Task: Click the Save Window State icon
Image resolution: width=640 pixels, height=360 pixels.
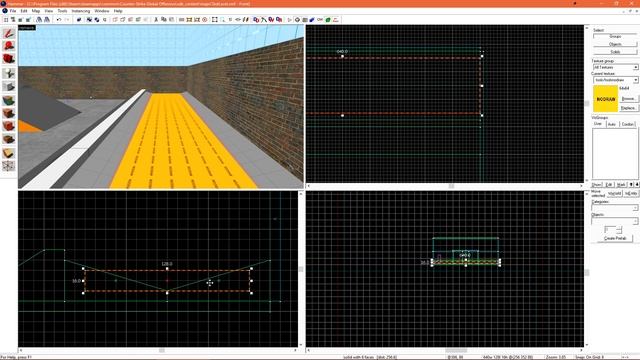Action: point(47,20)
